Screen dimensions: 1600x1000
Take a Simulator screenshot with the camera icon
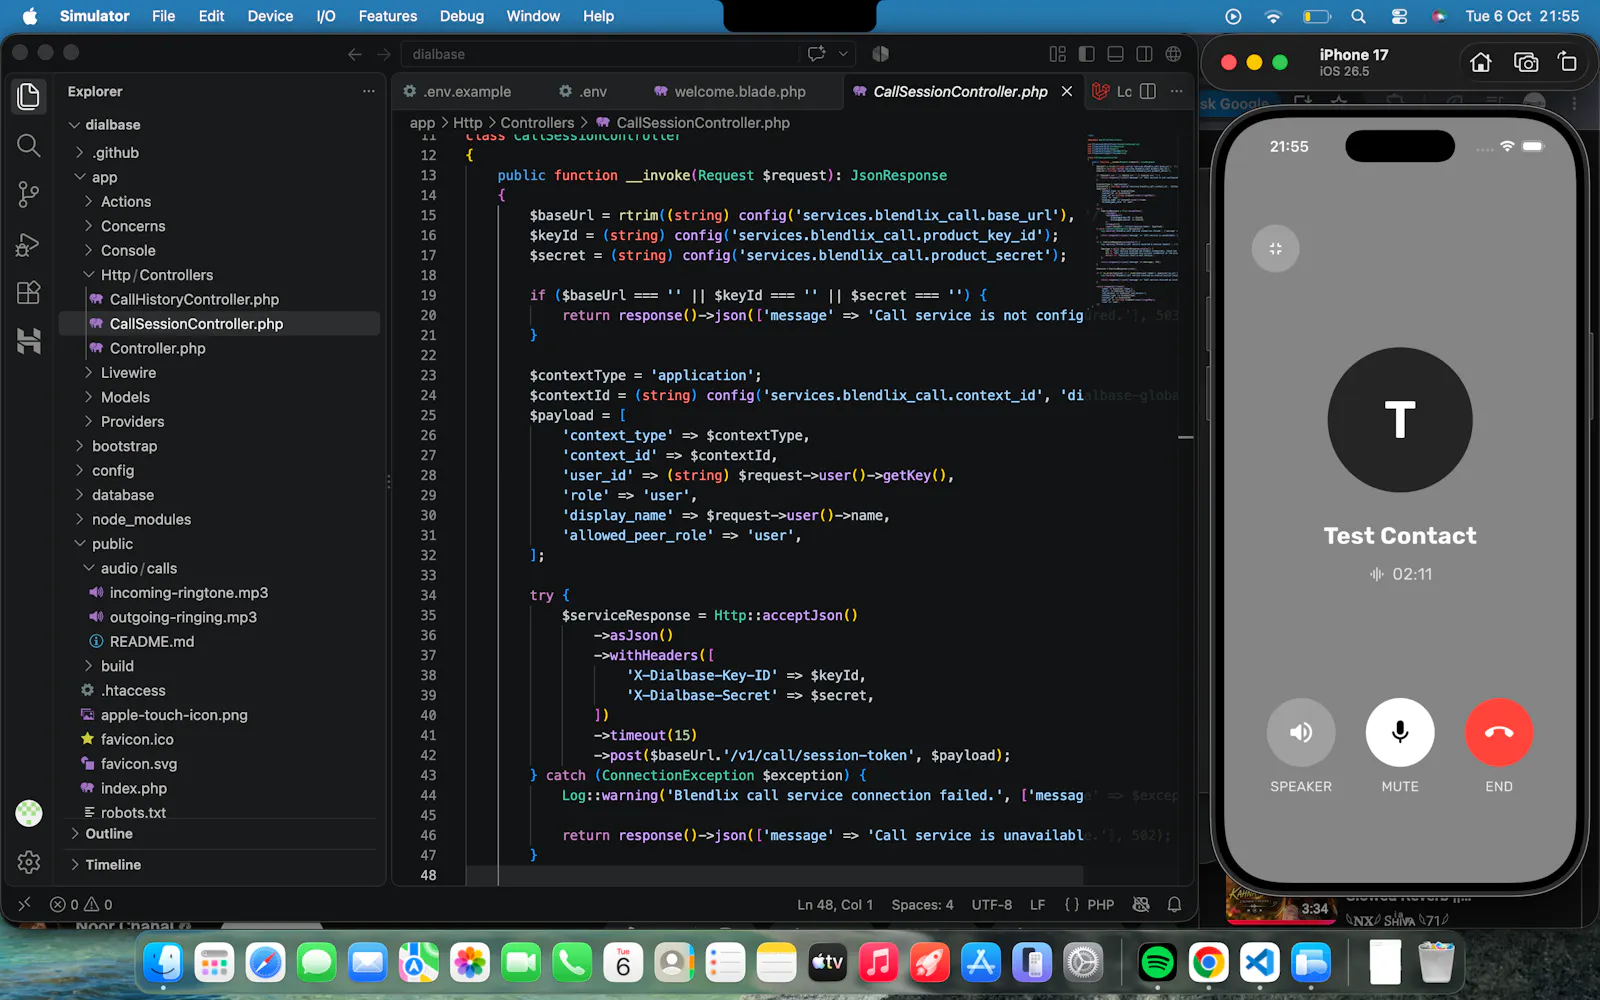pyautogui.click(x=1526, y=62)
